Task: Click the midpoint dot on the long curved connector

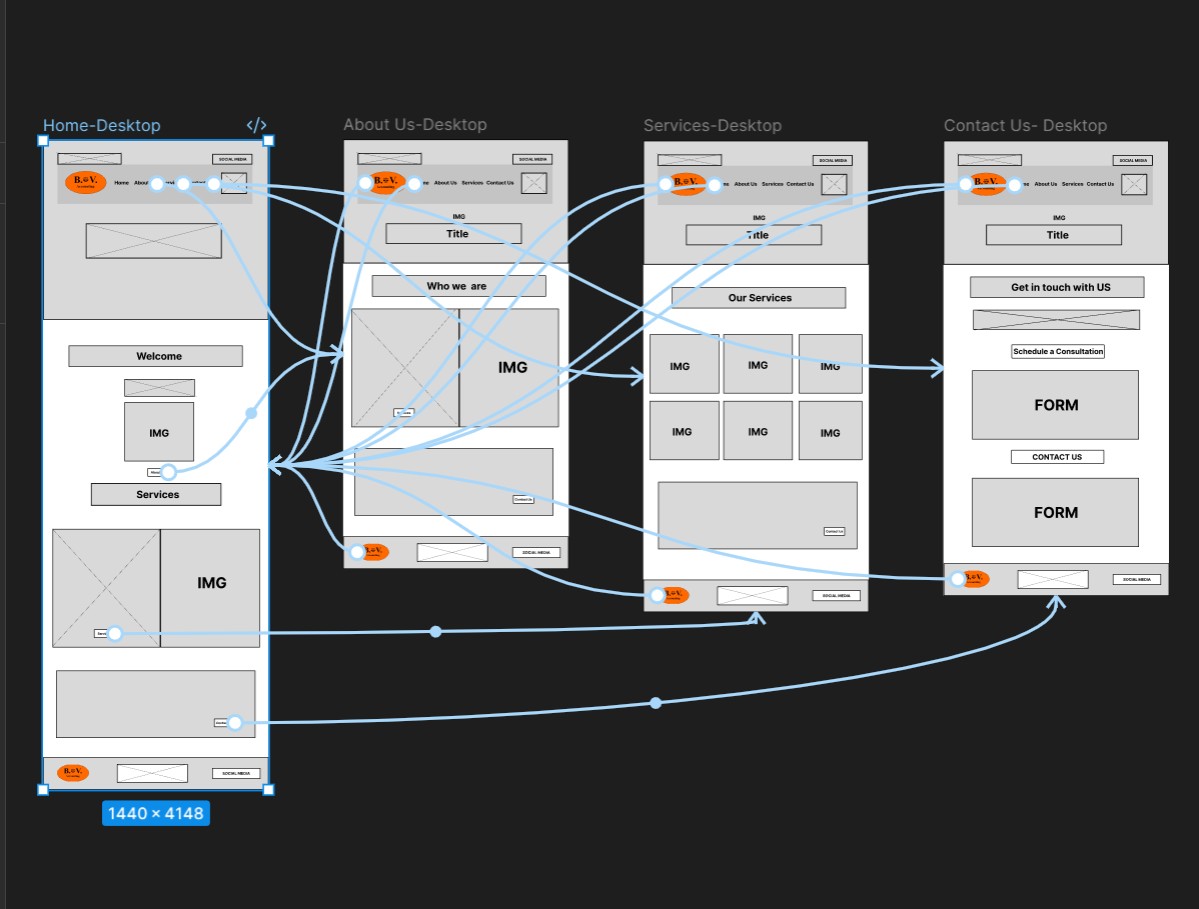Action: coord(655,702)
